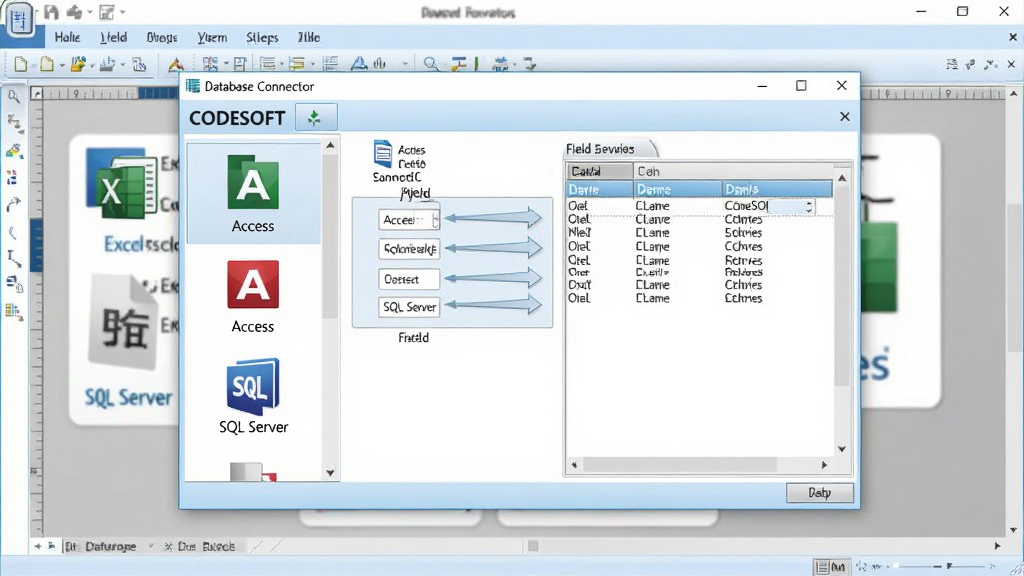Click the curved arrow tool in left toolbar
This screenshot has width=1024, height=576.
tap(14, 204)
